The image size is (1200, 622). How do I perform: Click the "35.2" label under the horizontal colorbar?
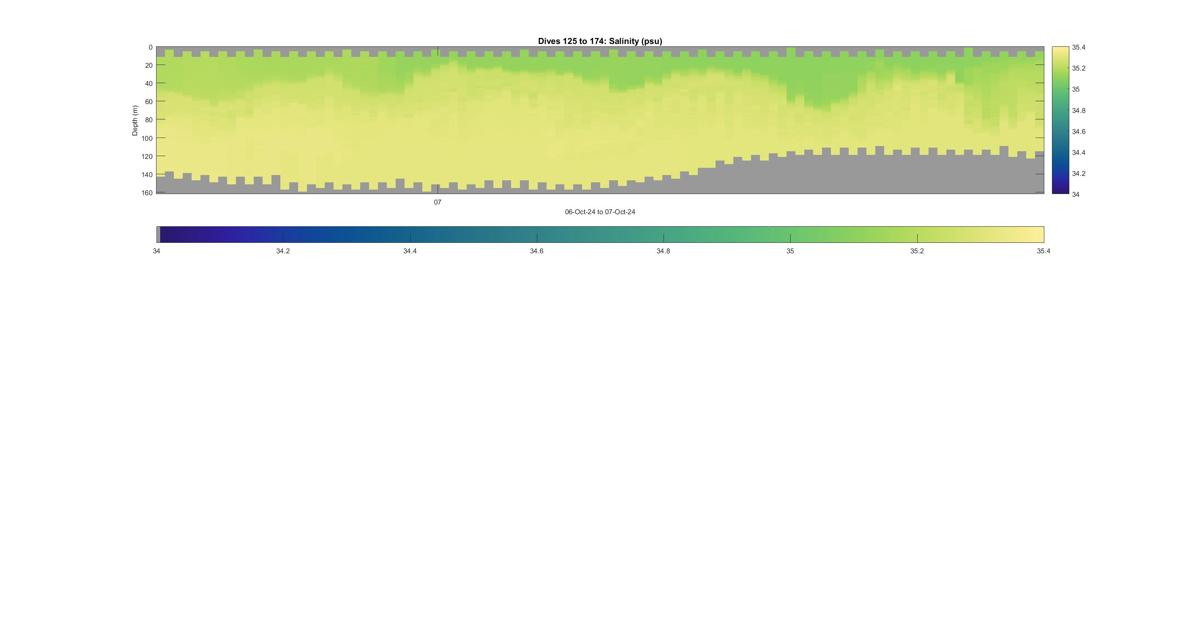click(x=917, y=251)
